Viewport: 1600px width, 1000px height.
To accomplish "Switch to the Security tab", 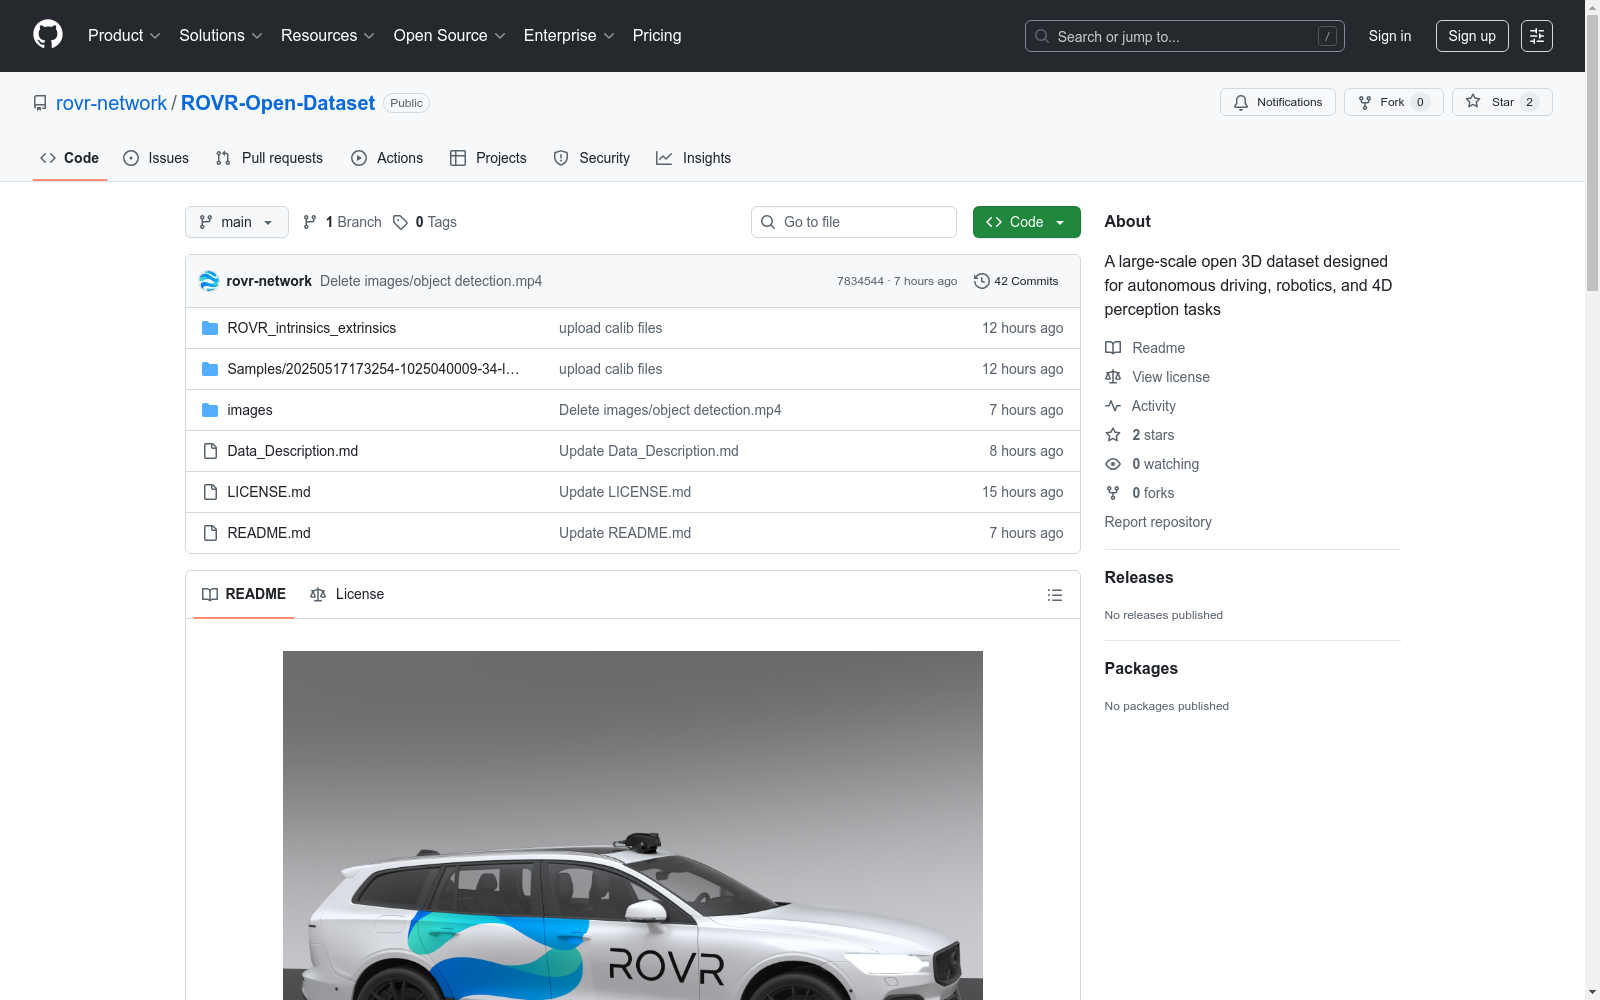I will coord(592,158).
